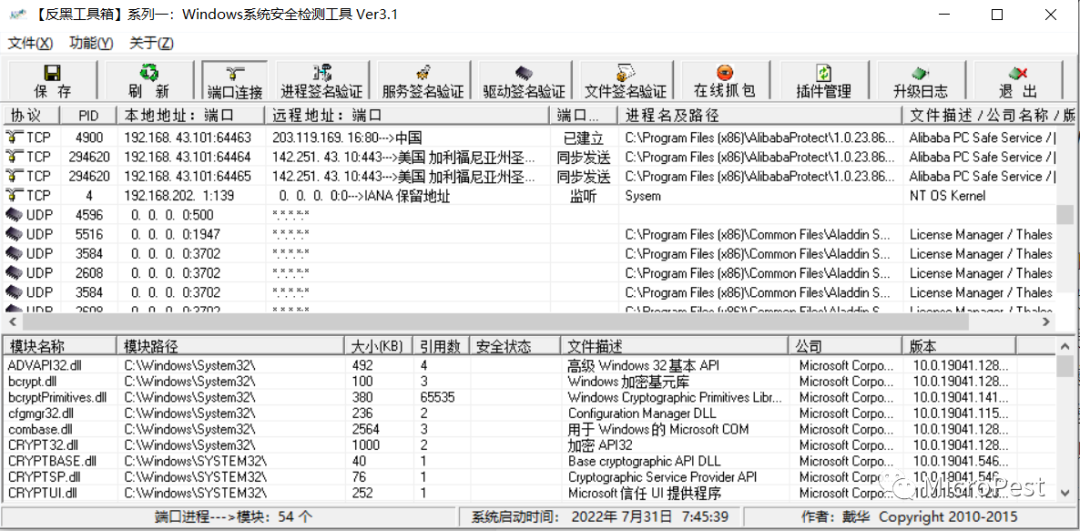Select local address 192.168.202. 1:139
This screenshot has width=1080, height=531.
pos(178,196)
